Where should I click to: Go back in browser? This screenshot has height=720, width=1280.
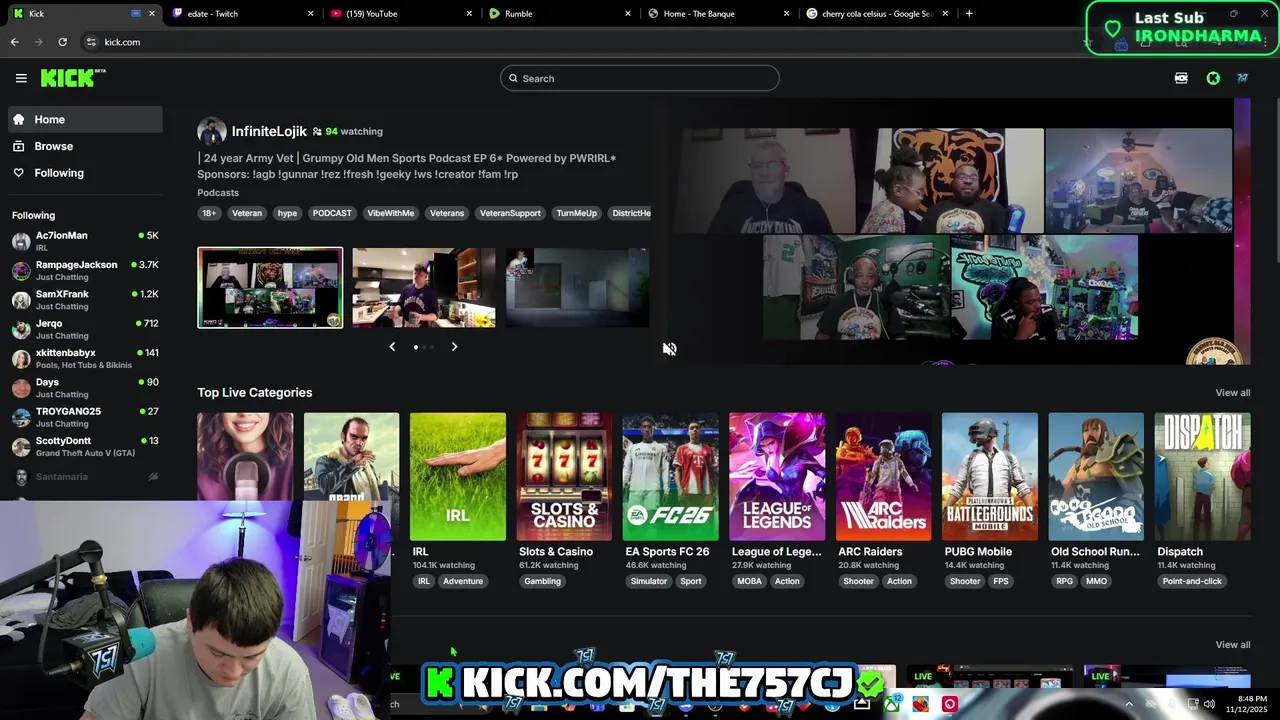(x=14, y=42)
